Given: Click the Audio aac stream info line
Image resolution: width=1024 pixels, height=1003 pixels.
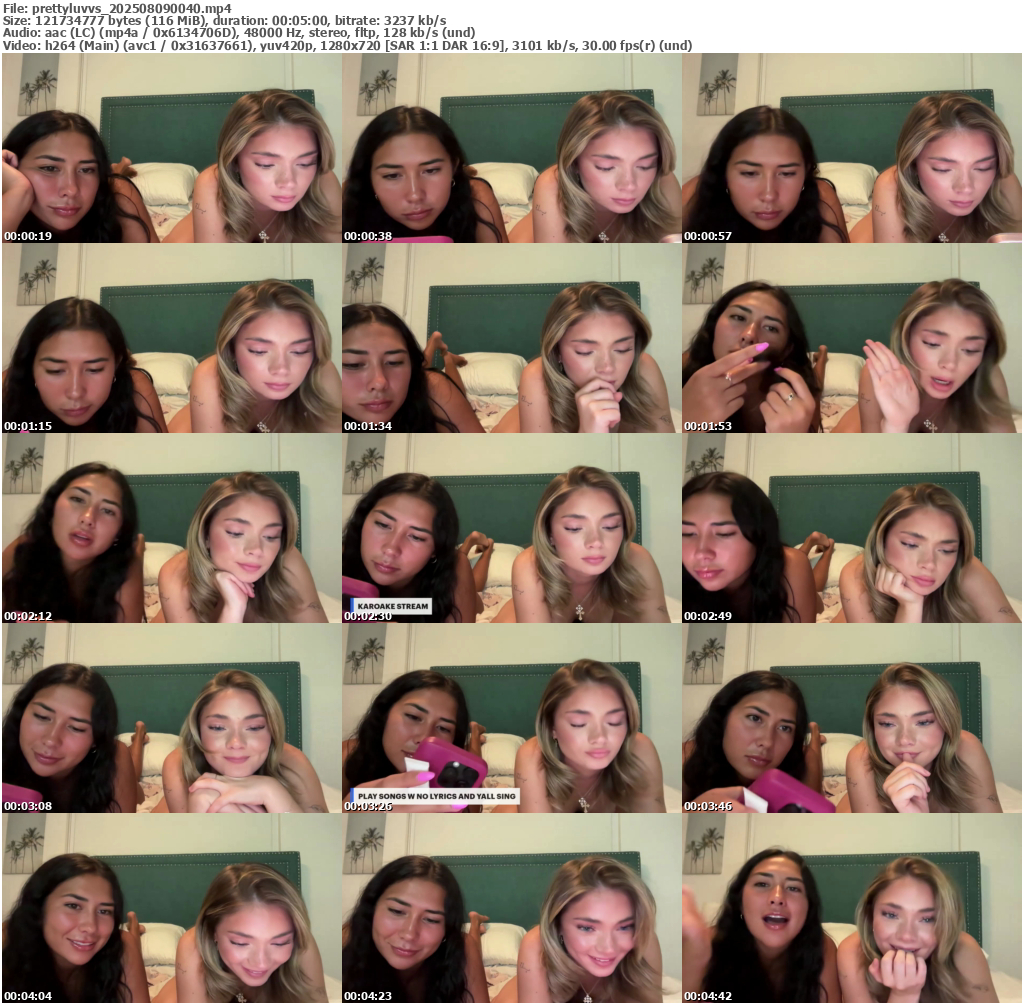Looking at the screenshot, I should [x=238, y=33].
